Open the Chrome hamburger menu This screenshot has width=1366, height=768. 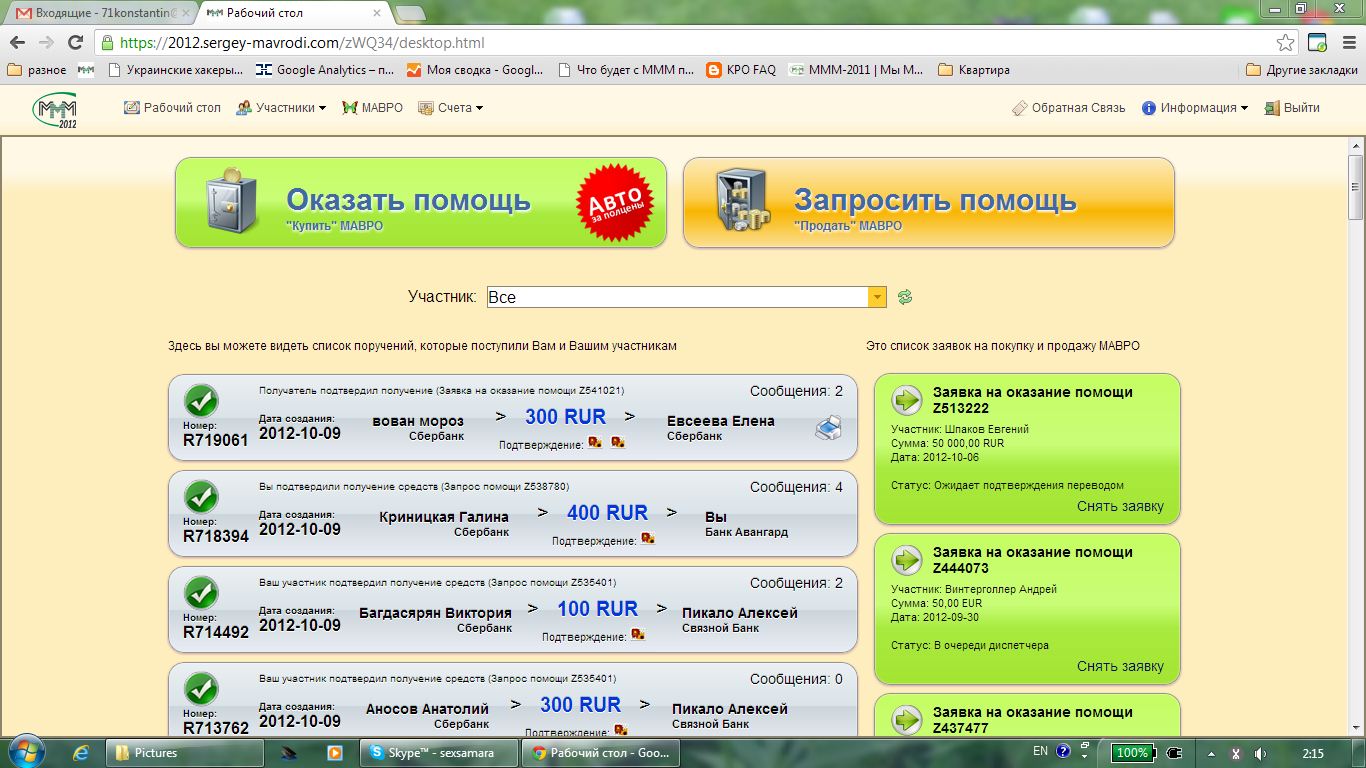(x=1347, y=43)
